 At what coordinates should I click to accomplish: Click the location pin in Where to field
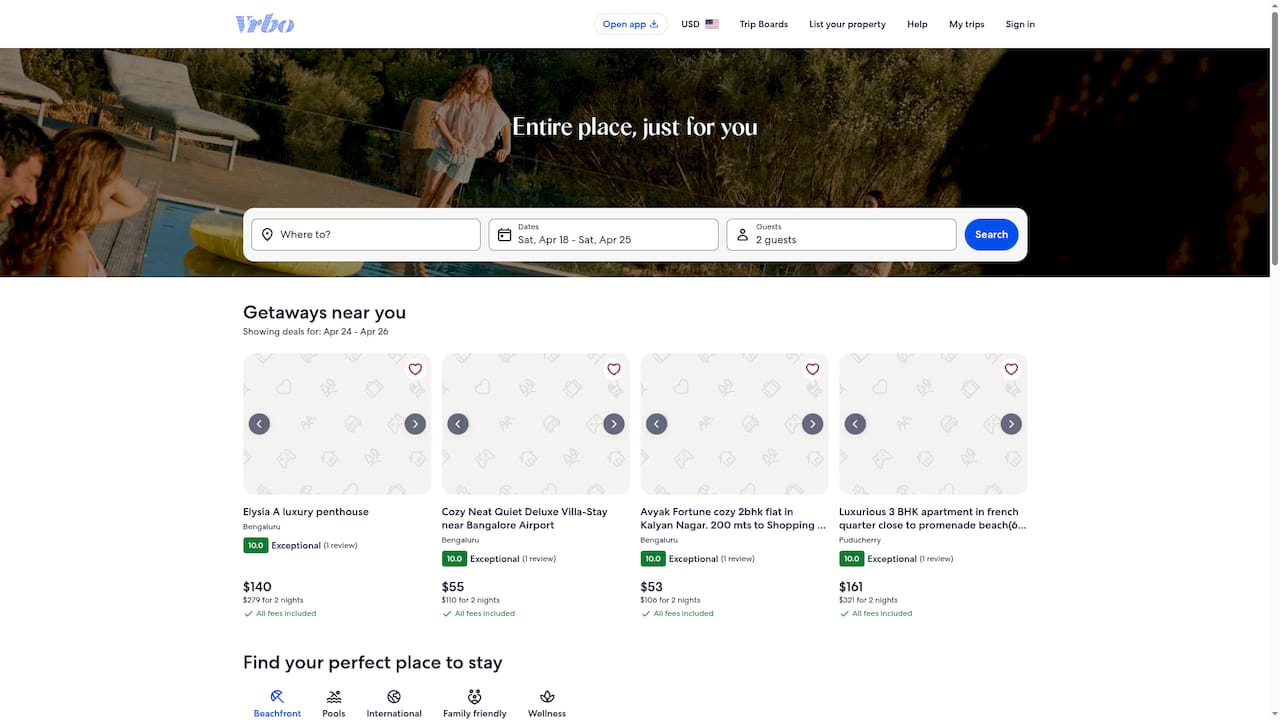click(x=267, y=234)
